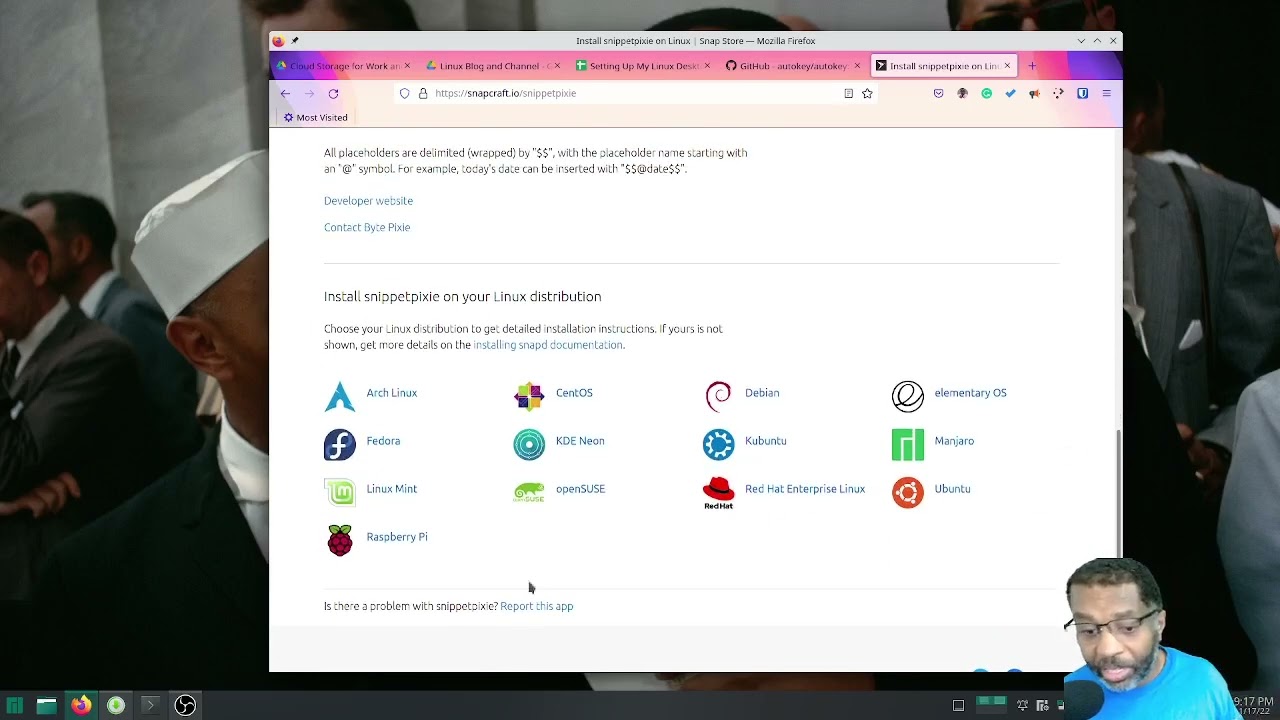Launch OBS Studio from the taskbar
The height and width of the screenshot is (720, 1280).
coord(185,705)
